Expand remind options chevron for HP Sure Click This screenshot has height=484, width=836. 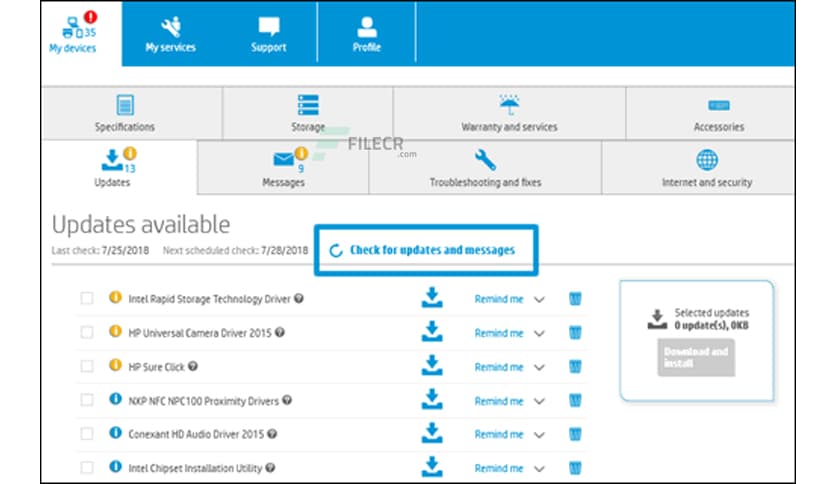pyautogui.click(x=540, y=367)
